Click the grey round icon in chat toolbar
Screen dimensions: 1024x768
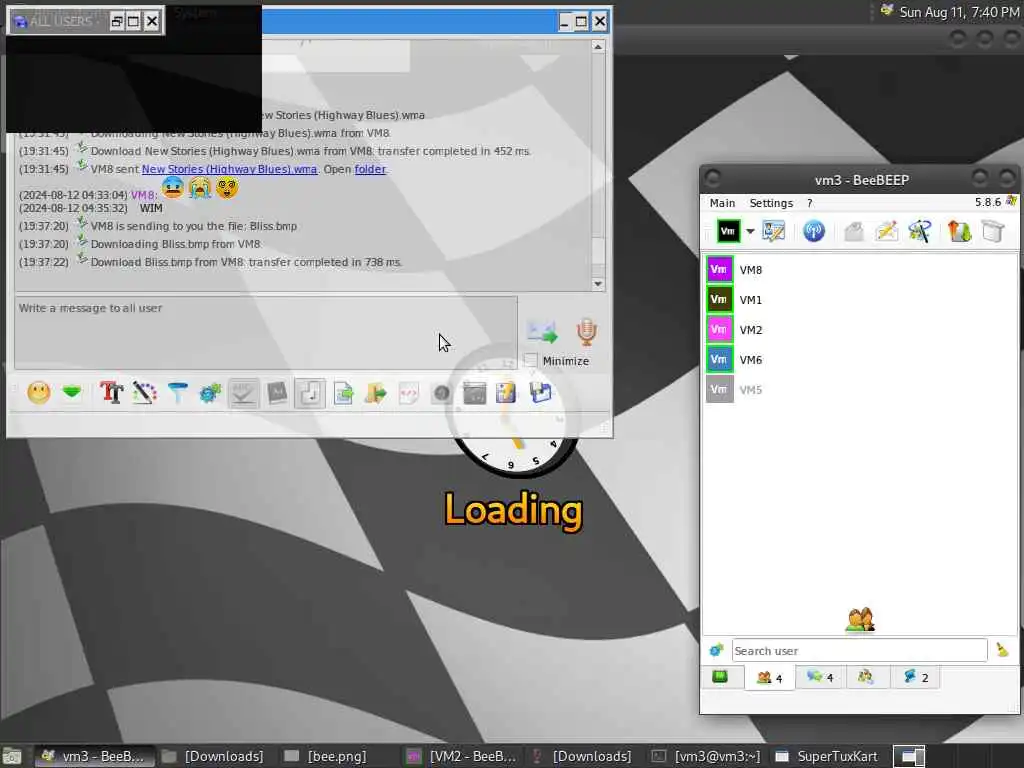[x=441, y=393]
